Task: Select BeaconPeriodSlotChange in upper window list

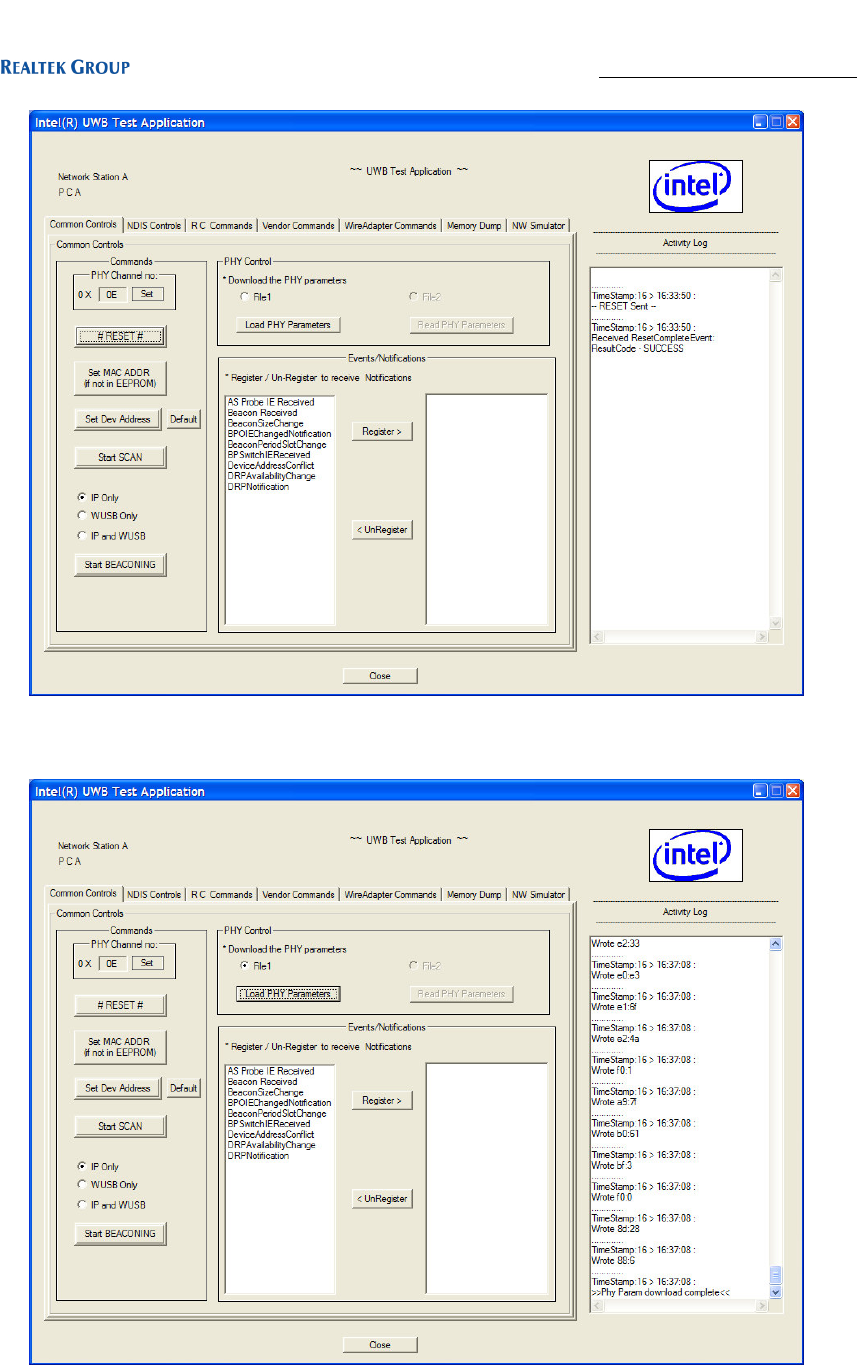Action: (277, 444)
